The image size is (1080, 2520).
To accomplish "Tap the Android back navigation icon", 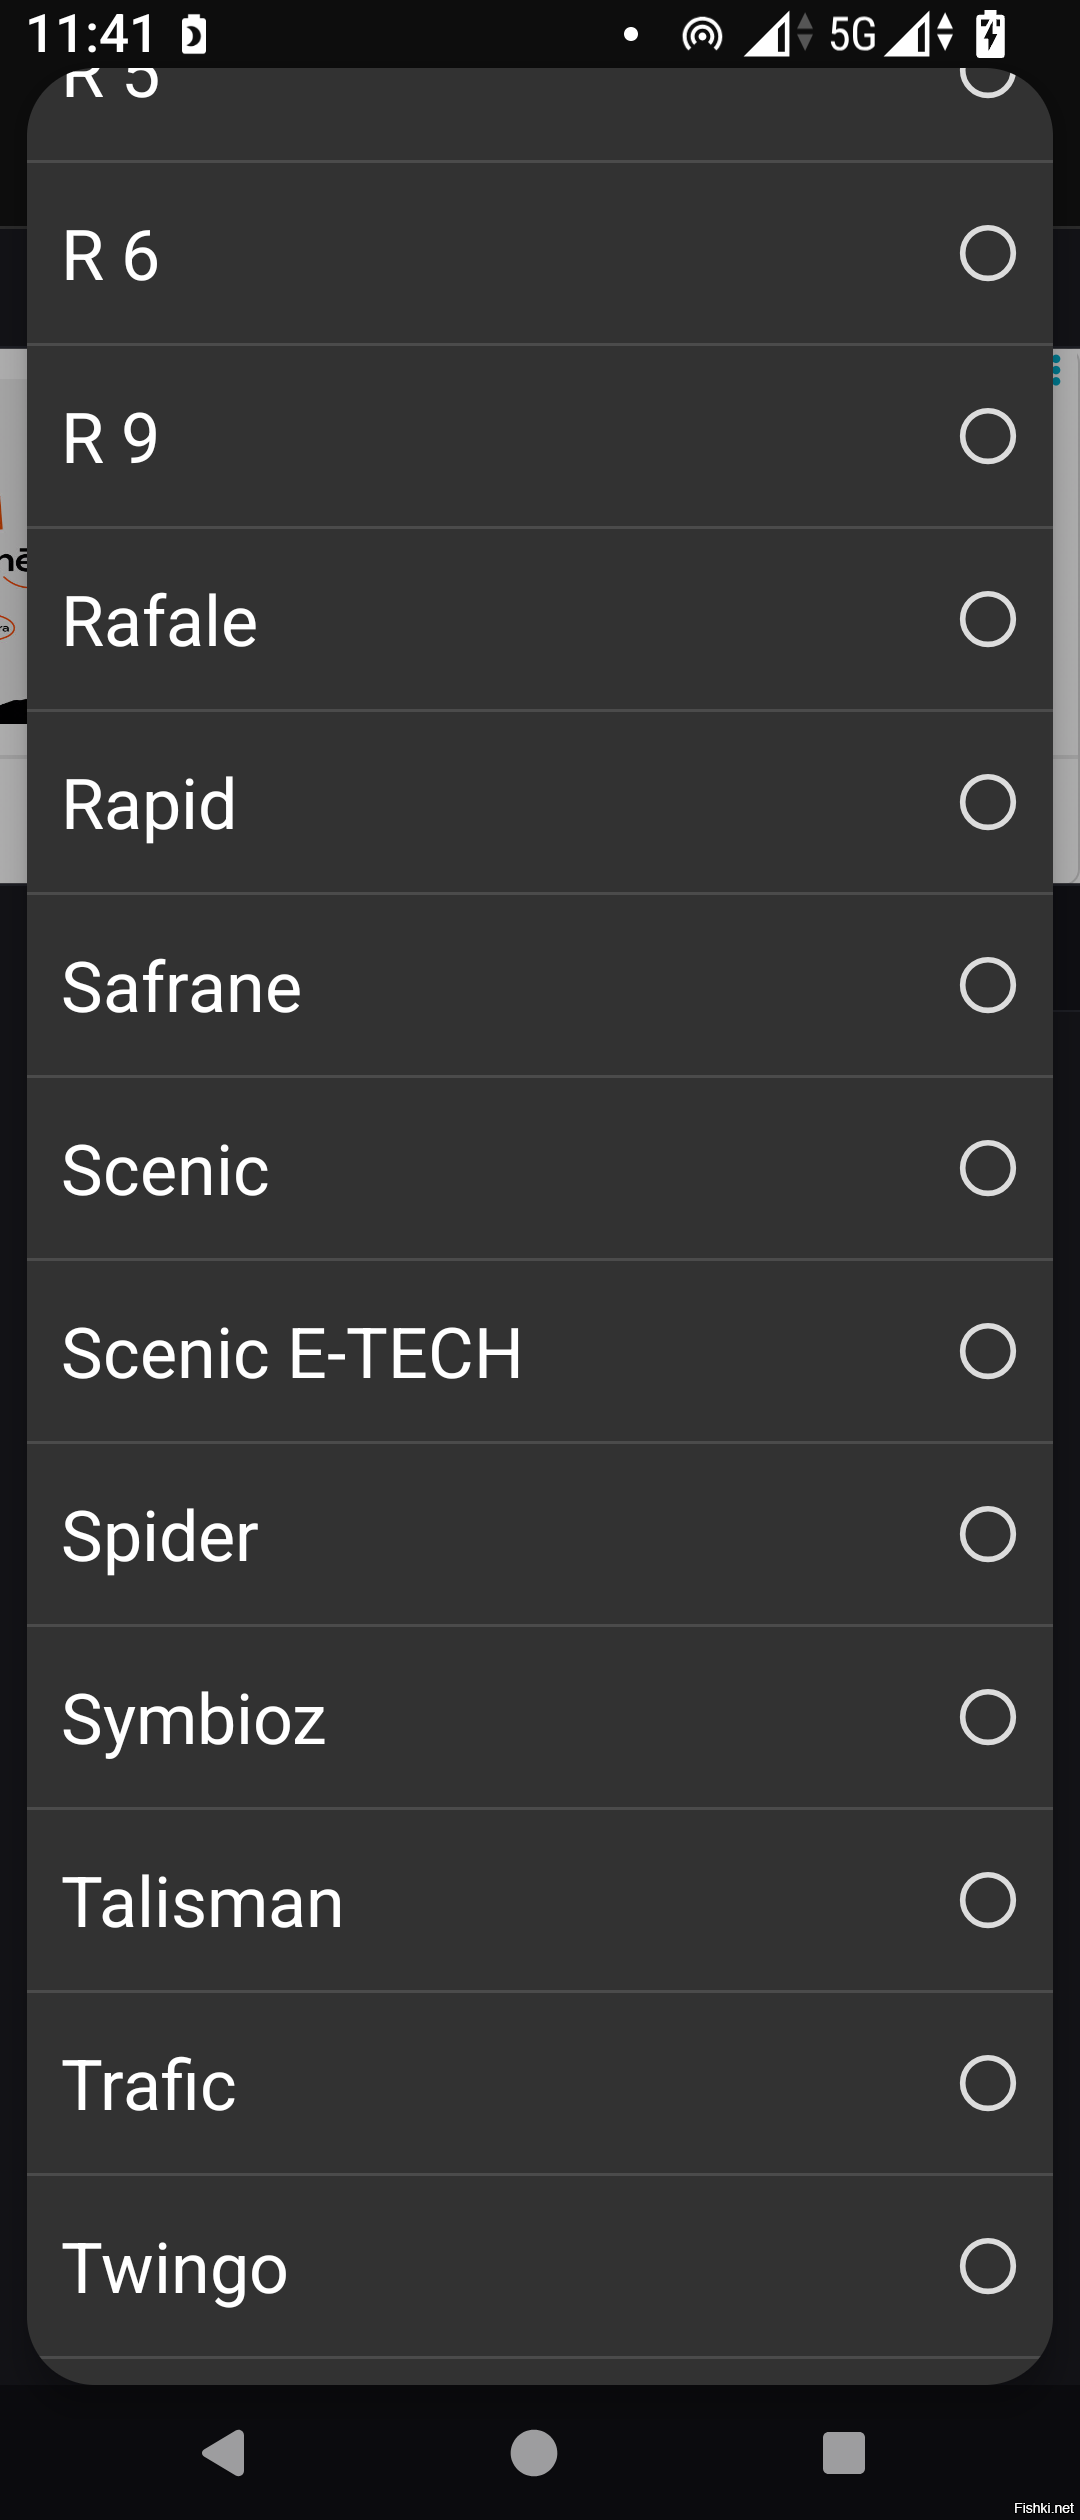I will click(x=225, y=2452).
